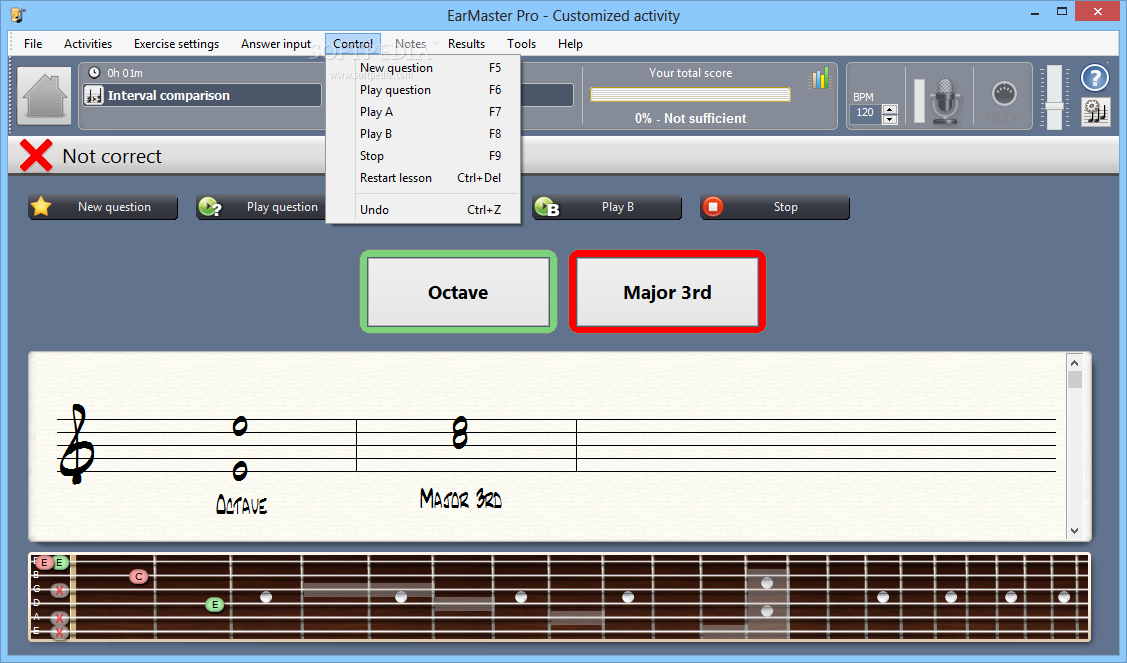
Task: Click the microphone level meter bar
Action: (919, 101)
